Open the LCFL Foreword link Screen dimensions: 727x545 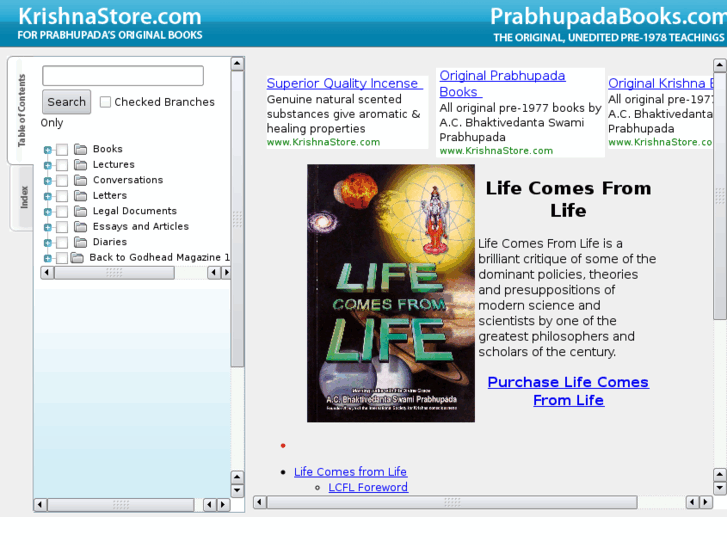point(368,487)
